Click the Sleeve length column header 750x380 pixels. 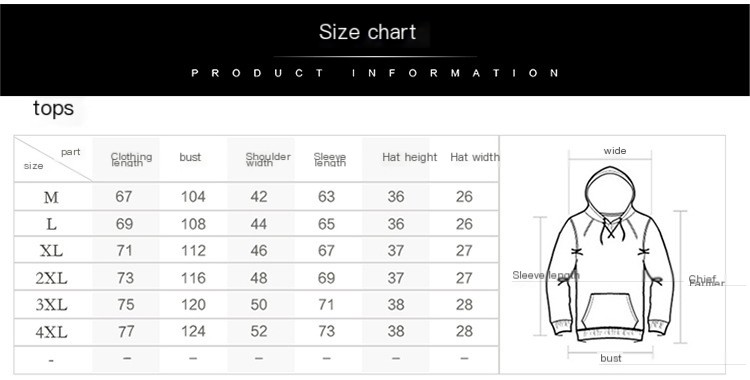tap(330, 159)
